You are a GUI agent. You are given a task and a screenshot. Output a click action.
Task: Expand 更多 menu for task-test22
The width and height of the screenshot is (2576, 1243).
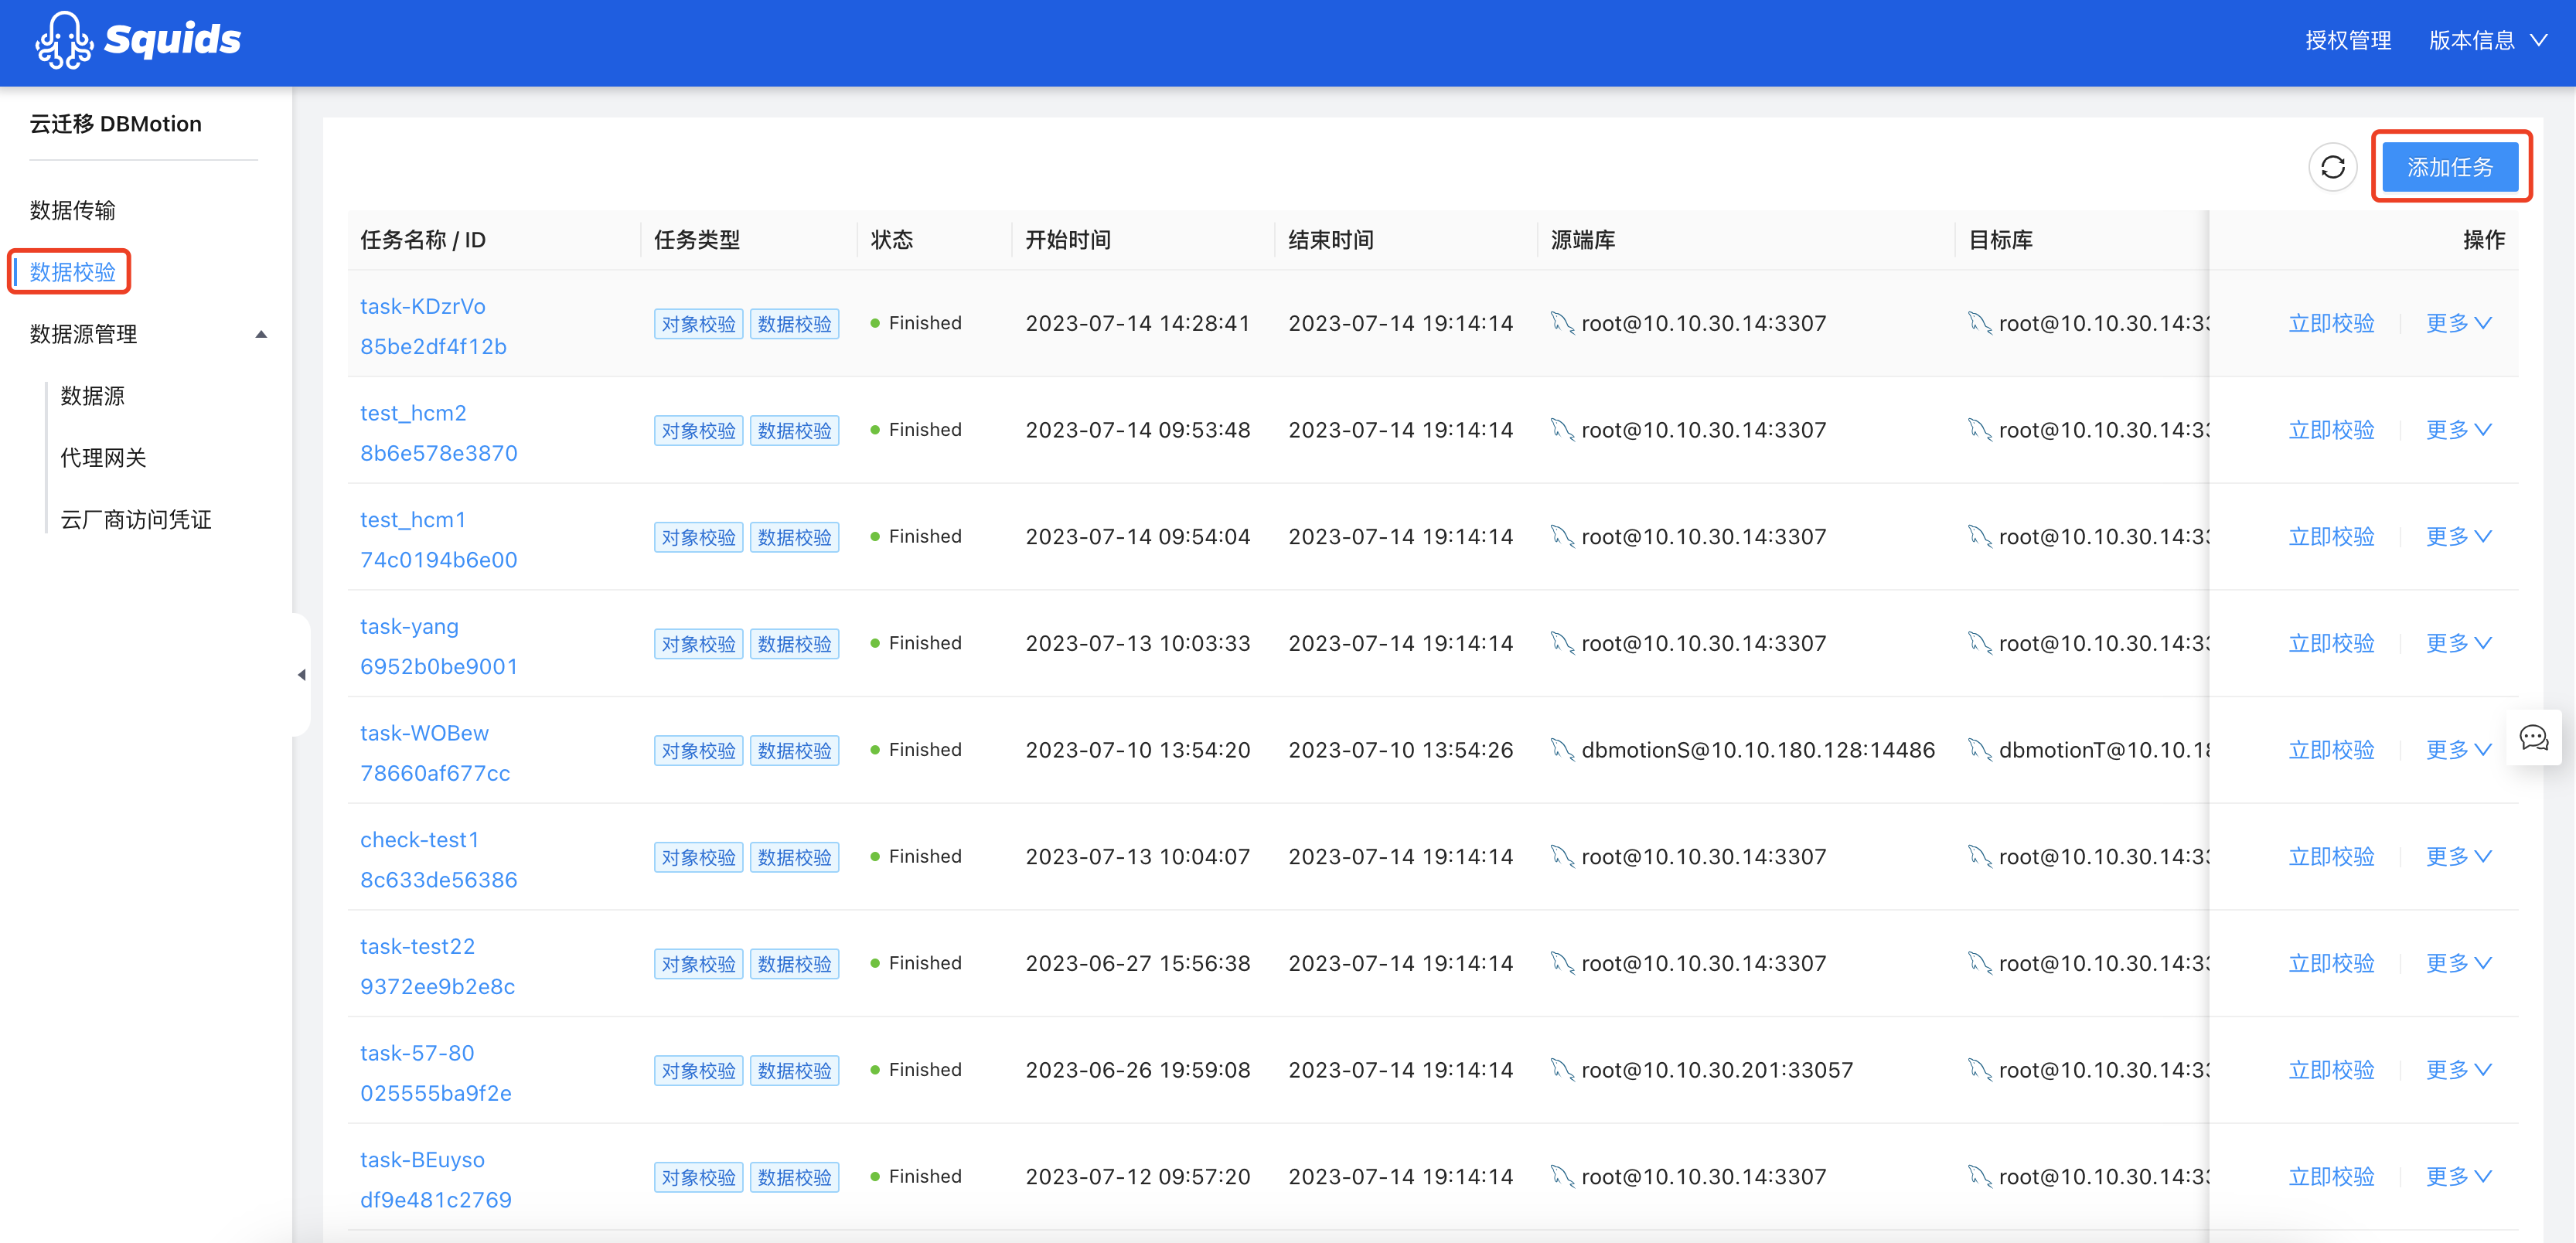pos(2458,963)
